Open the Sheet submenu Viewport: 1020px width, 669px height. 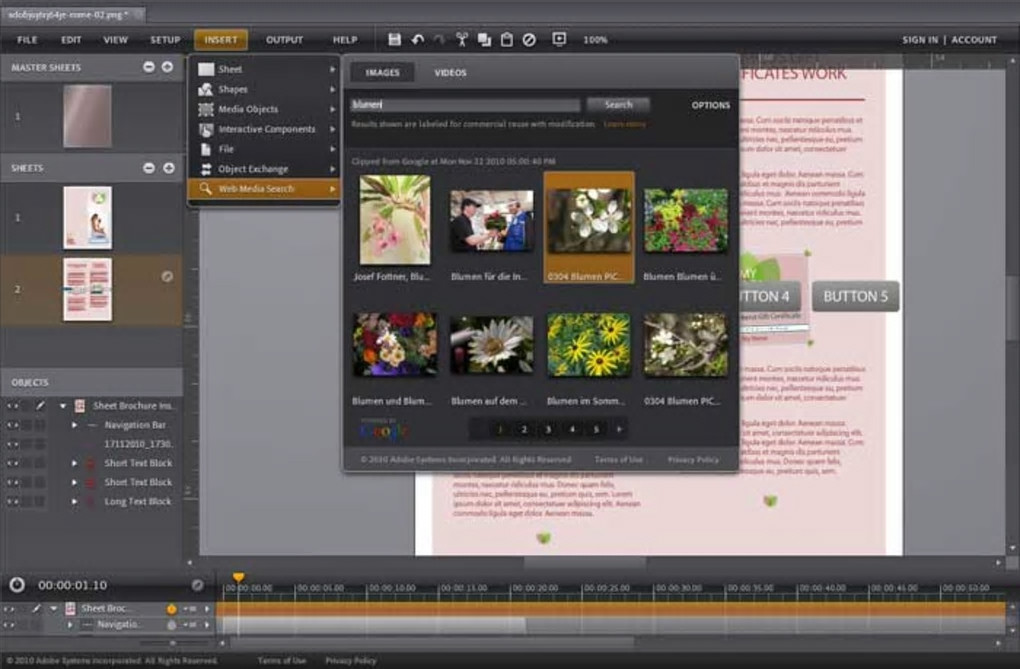click(x=263, y=69)
